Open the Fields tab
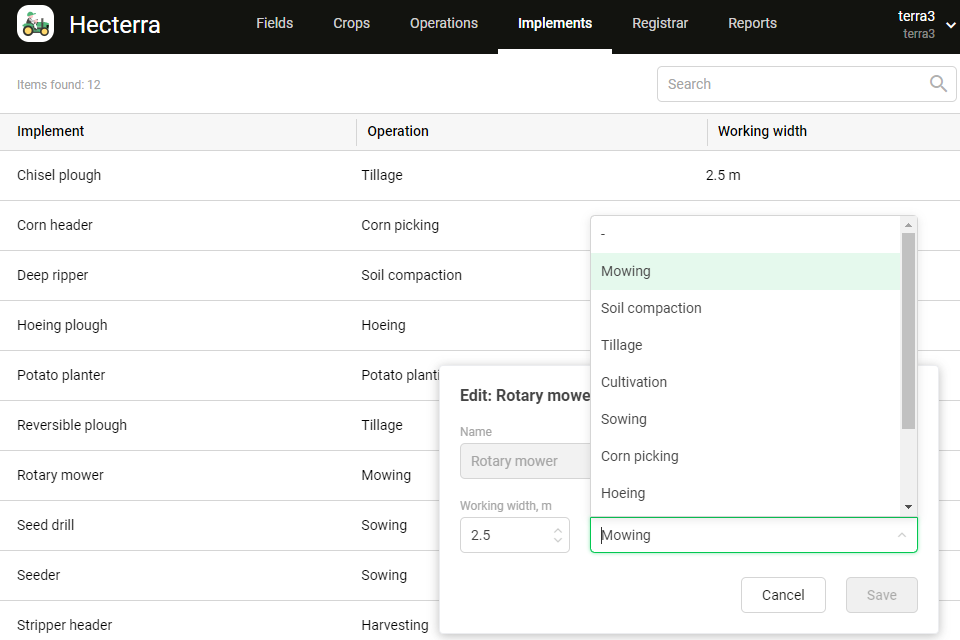960x640 pixels. [x=275, y=24]
